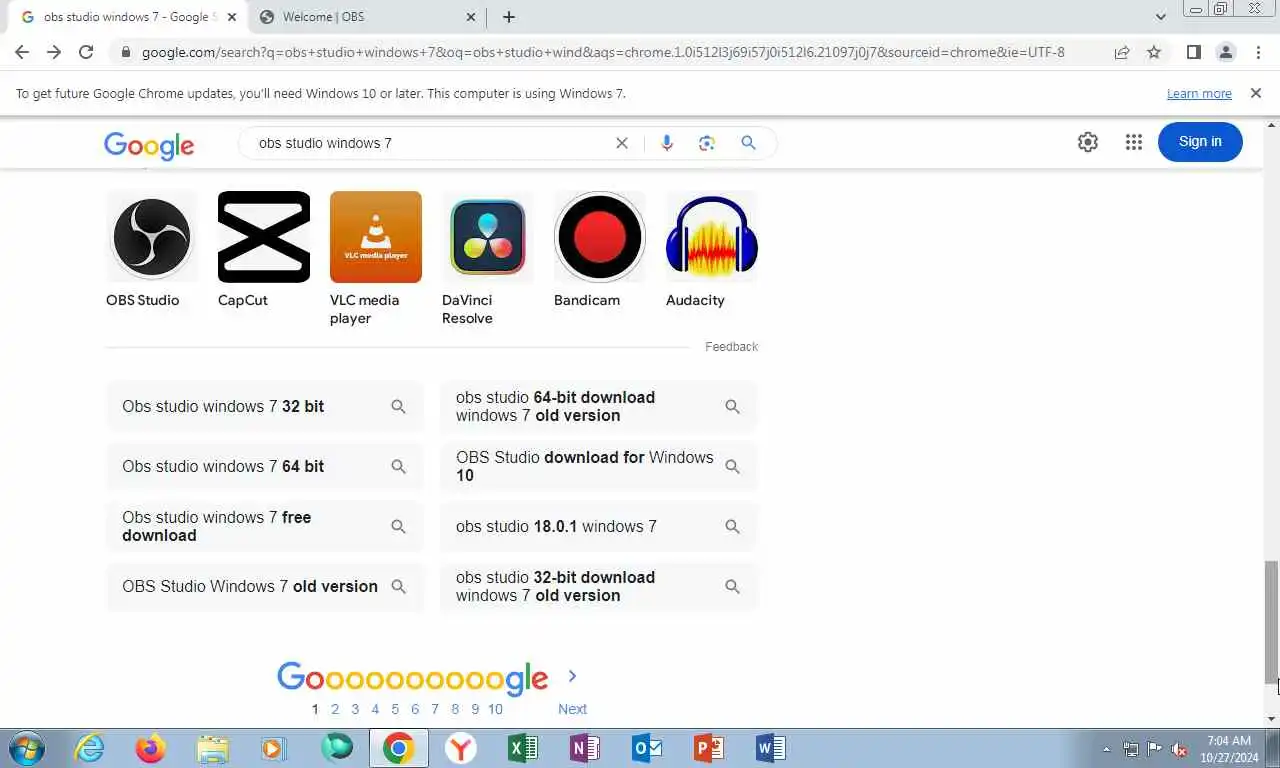Click the Chrome address bar URL

603,52
